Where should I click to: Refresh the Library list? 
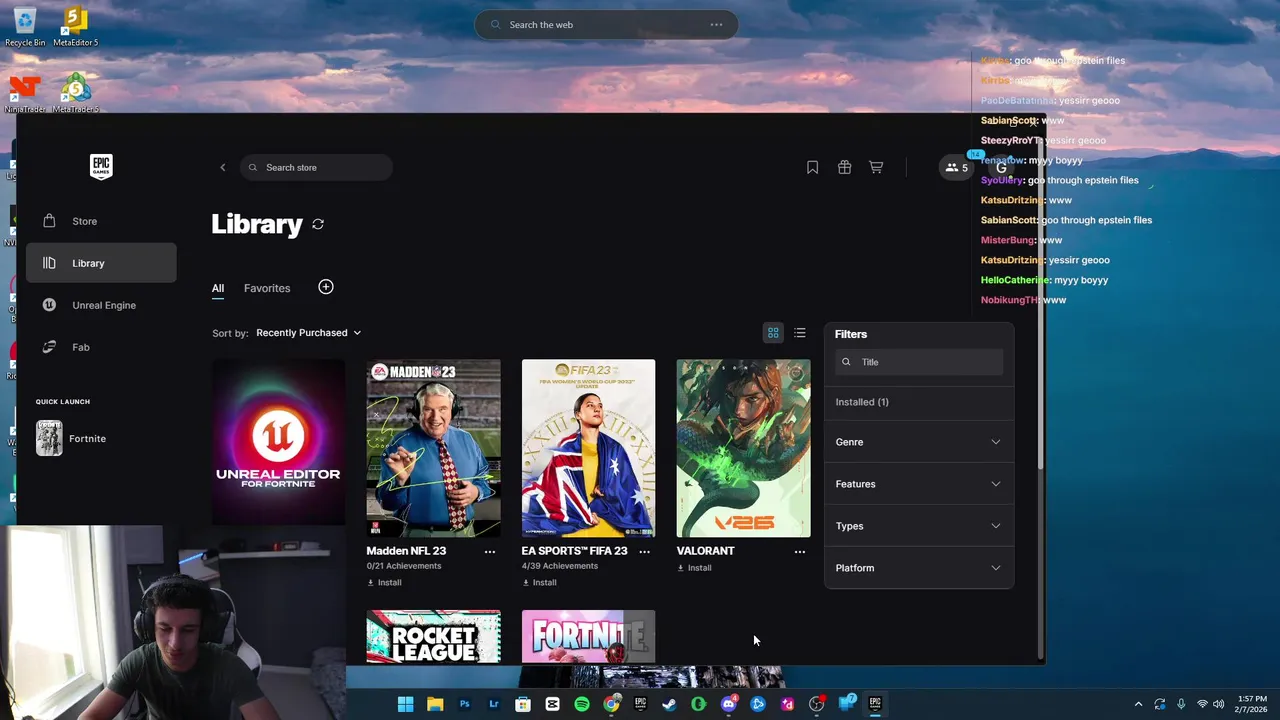pos(318,224)
